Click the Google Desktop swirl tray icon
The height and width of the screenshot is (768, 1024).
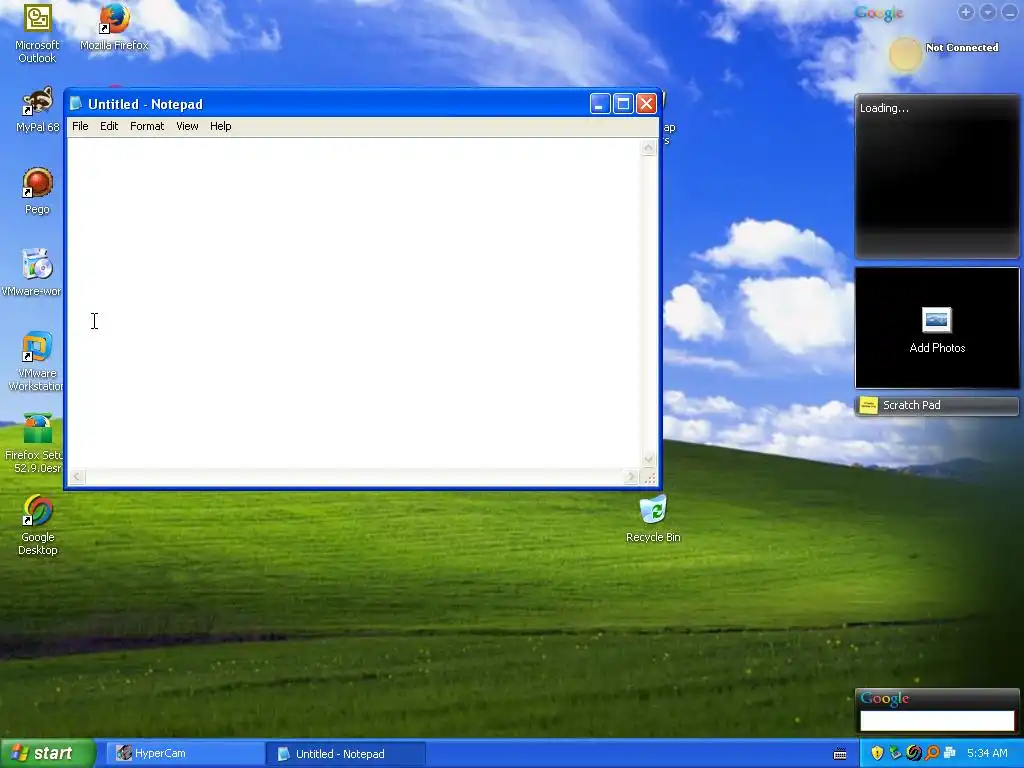[914, 754]
